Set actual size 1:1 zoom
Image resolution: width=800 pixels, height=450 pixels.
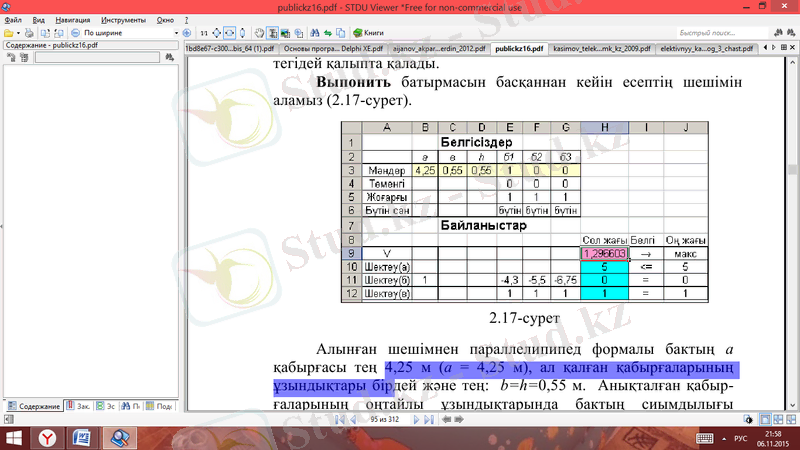tap(204, 32)
